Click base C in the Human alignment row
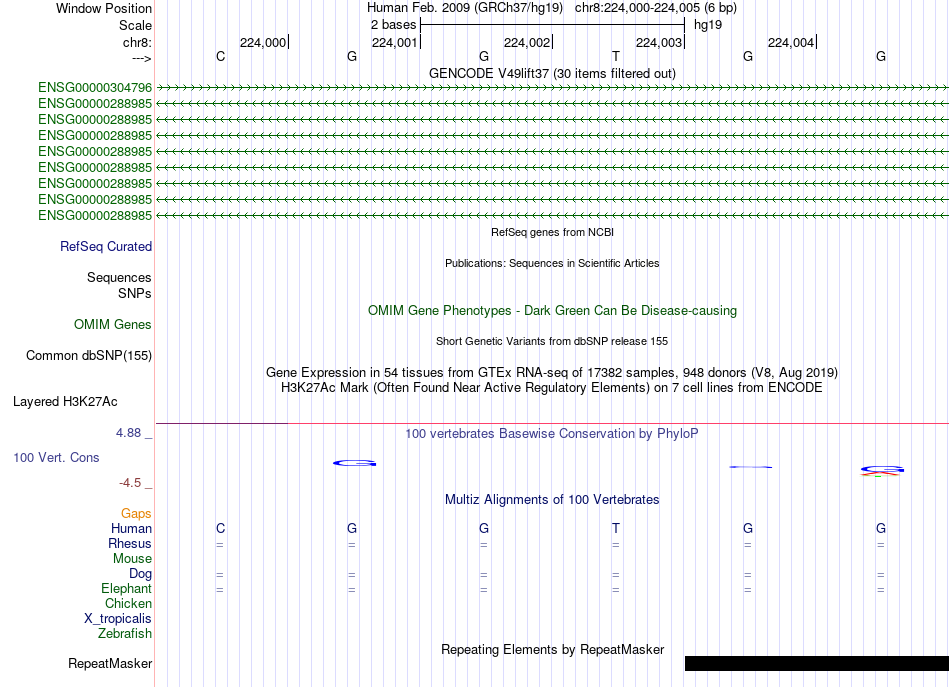The height and width of the screenshot is (687, 950). [x=221, y=528]
